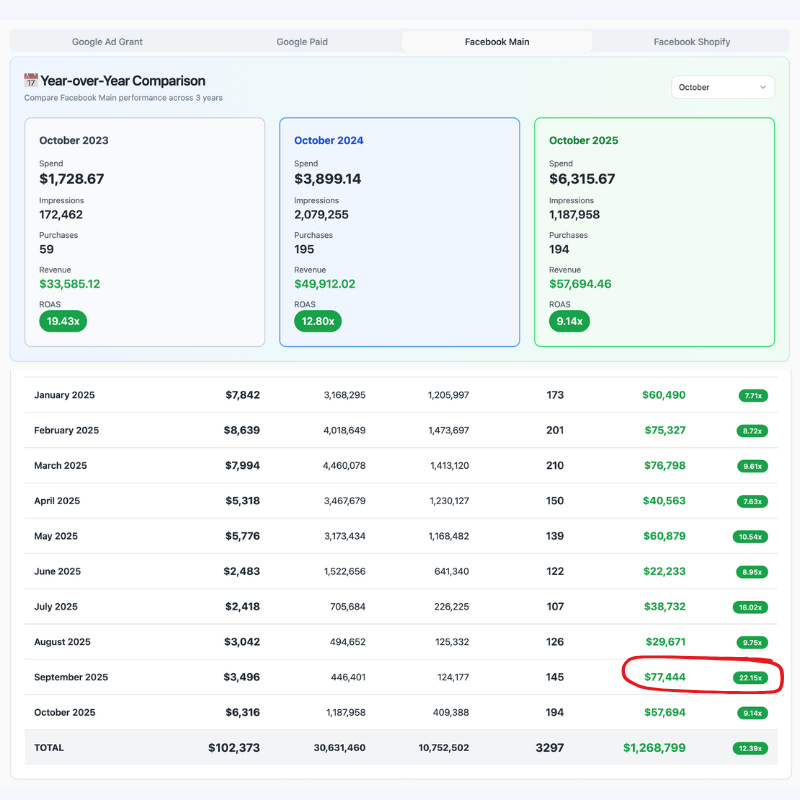Click the 12.39x total ROAS badge
Image resolution: width=800 pixels, height=800 pixels.
(751, 748)
